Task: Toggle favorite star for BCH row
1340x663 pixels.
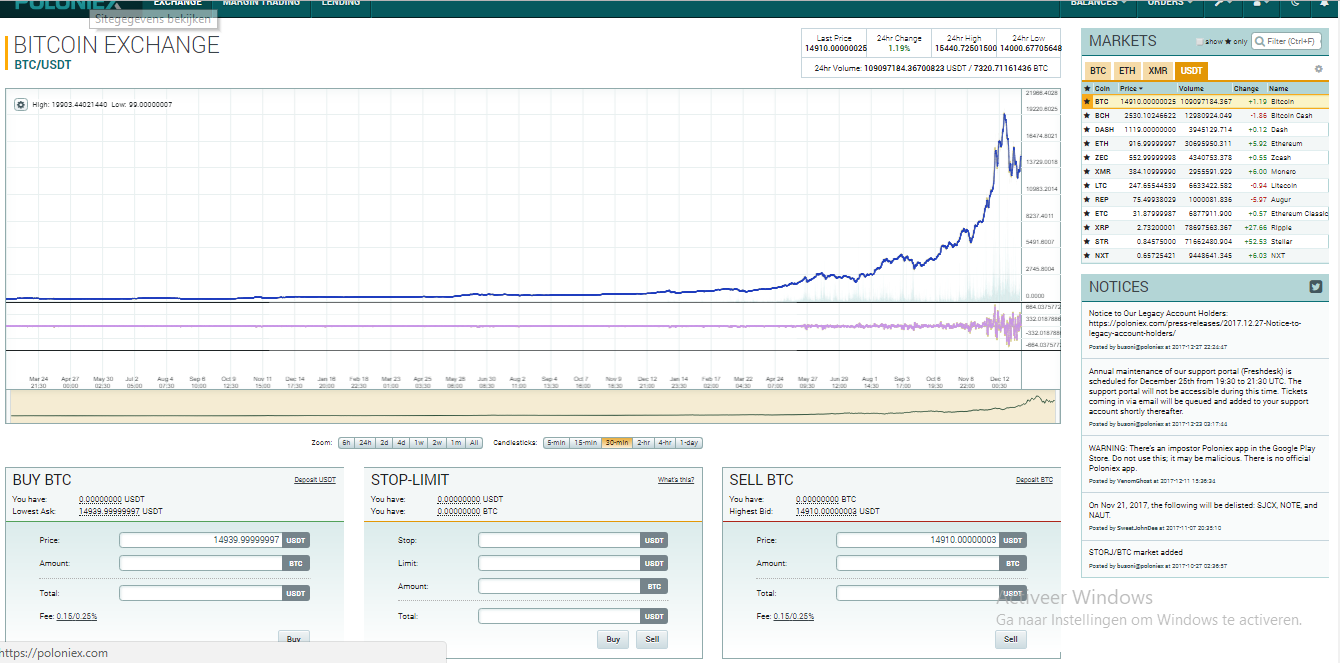Action: [x=1088, y=115]
